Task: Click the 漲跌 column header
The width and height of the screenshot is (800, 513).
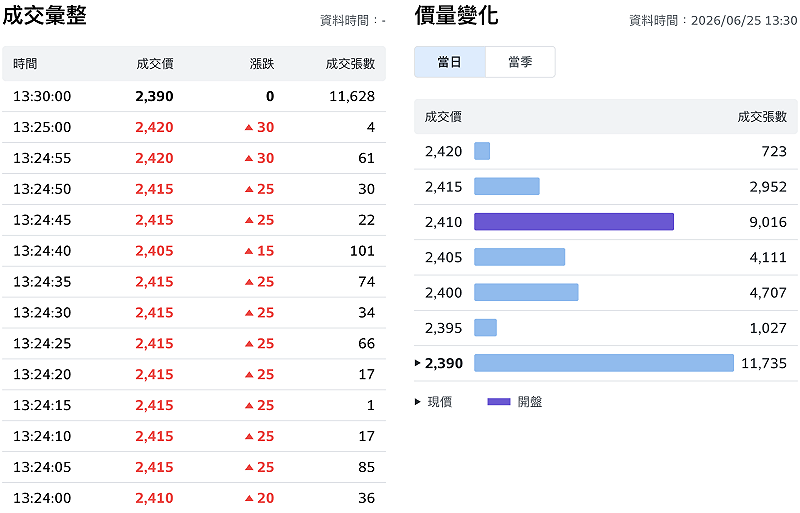Action: coord(262,64)
